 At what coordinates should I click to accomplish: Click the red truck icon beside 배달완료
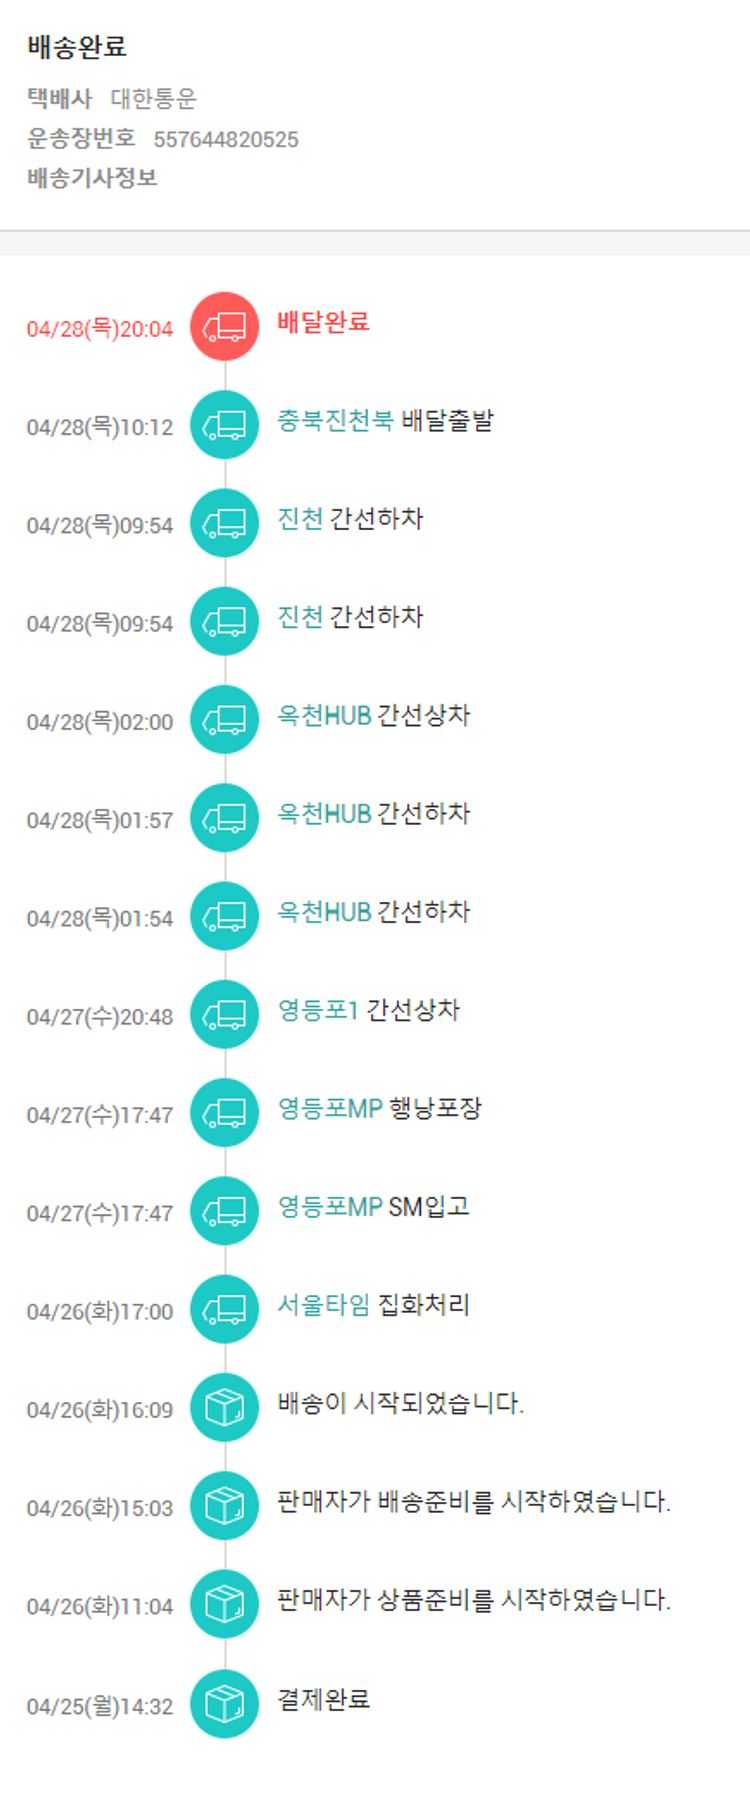point(225,326)
